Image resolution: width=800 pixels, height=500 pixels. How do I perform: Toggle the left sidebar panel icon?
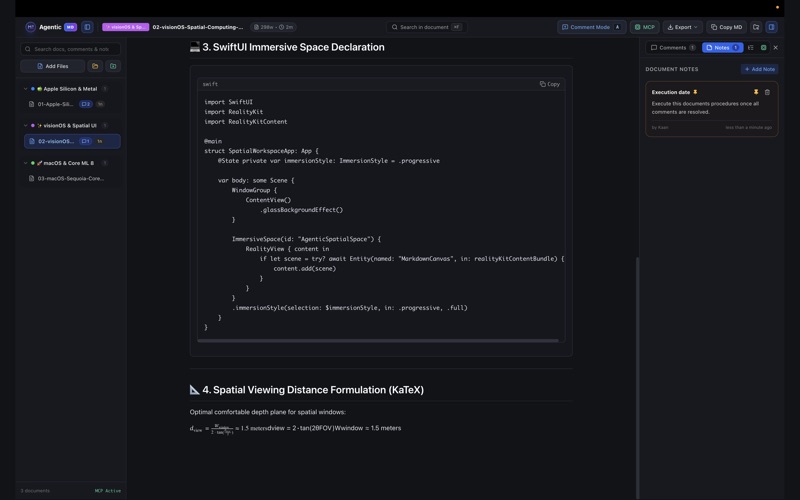click(87, 27)
